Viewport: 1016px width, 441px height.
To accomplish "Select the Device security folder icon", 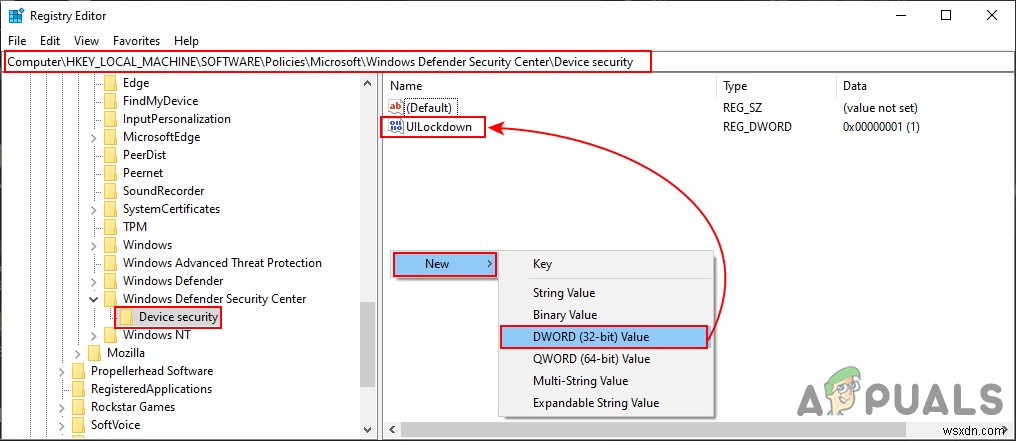I will [126, 317].
